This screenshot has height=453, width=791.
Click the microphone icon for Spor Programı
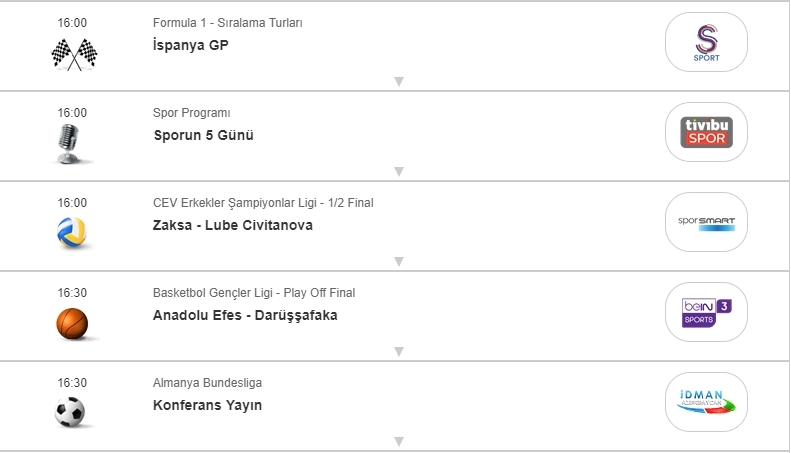click(70, 143)
